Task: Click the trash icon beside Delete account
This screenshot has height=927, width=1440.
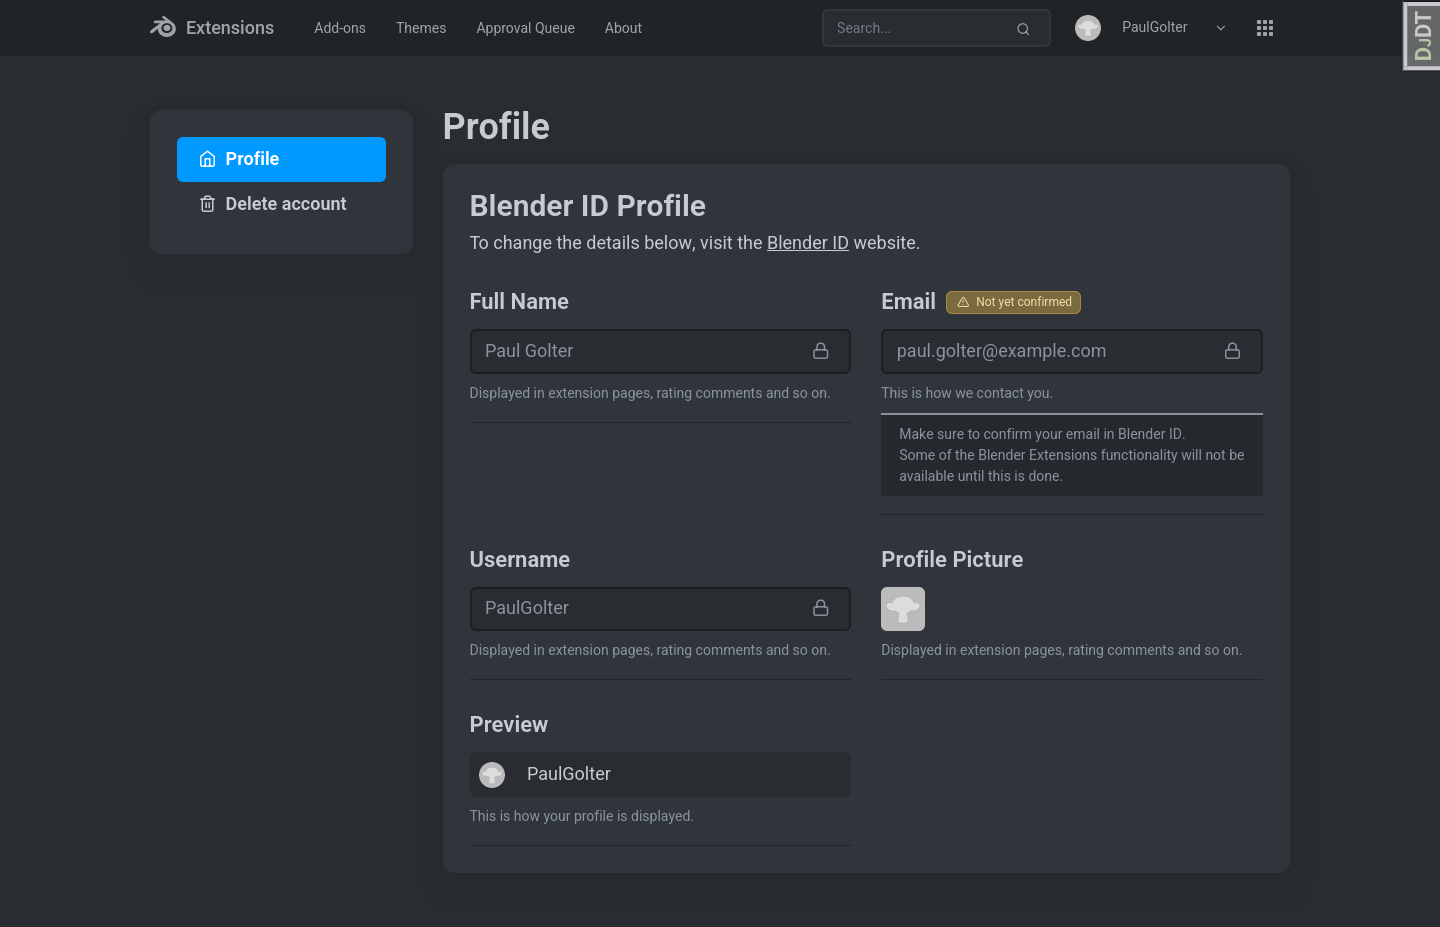Action: [x=208, y=204]
